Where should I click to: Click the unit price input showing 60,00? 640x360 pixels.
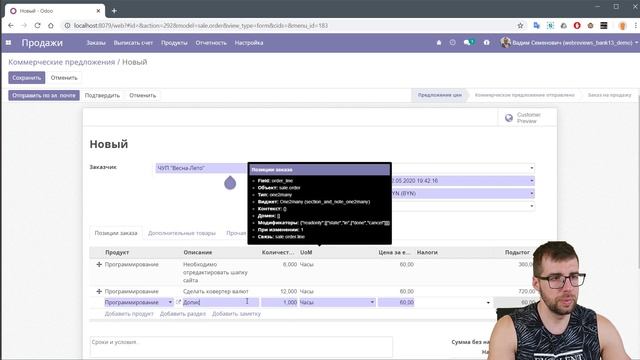coord(396,302)
